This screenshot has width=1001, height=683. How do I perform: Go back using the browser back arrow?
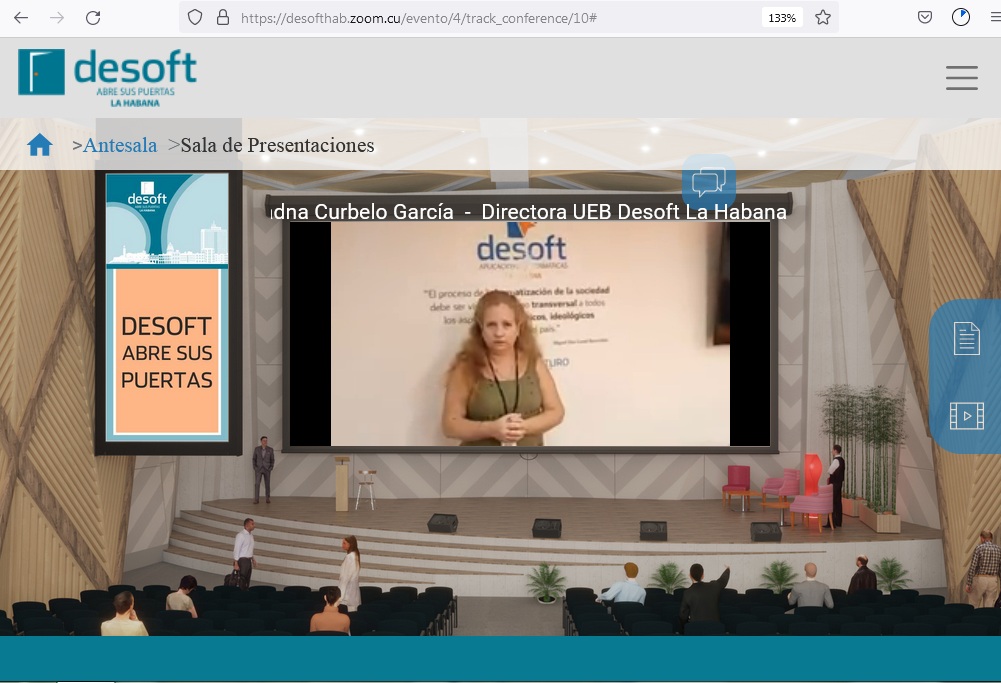point(21,18)
